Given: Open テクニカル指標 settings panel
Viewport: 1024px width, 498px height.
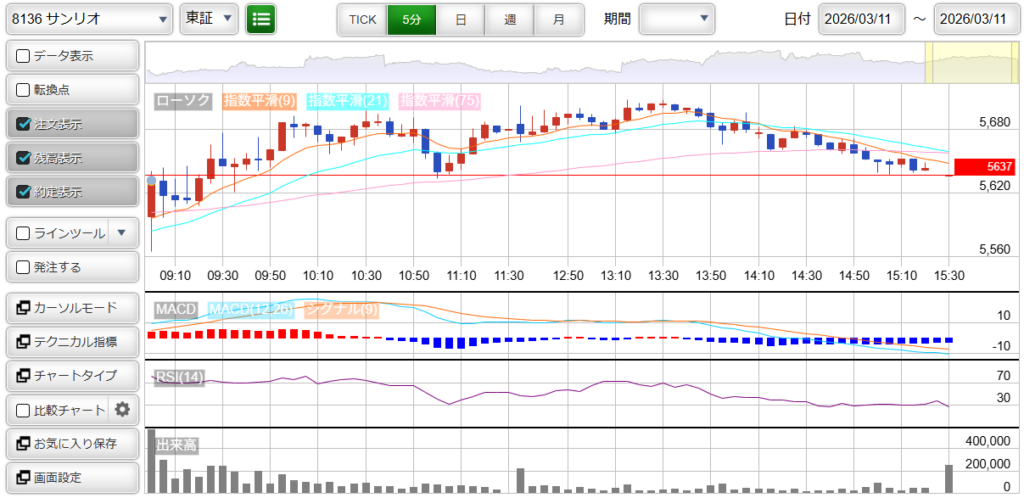Looking at the screenshot, I should coord(70,341).
